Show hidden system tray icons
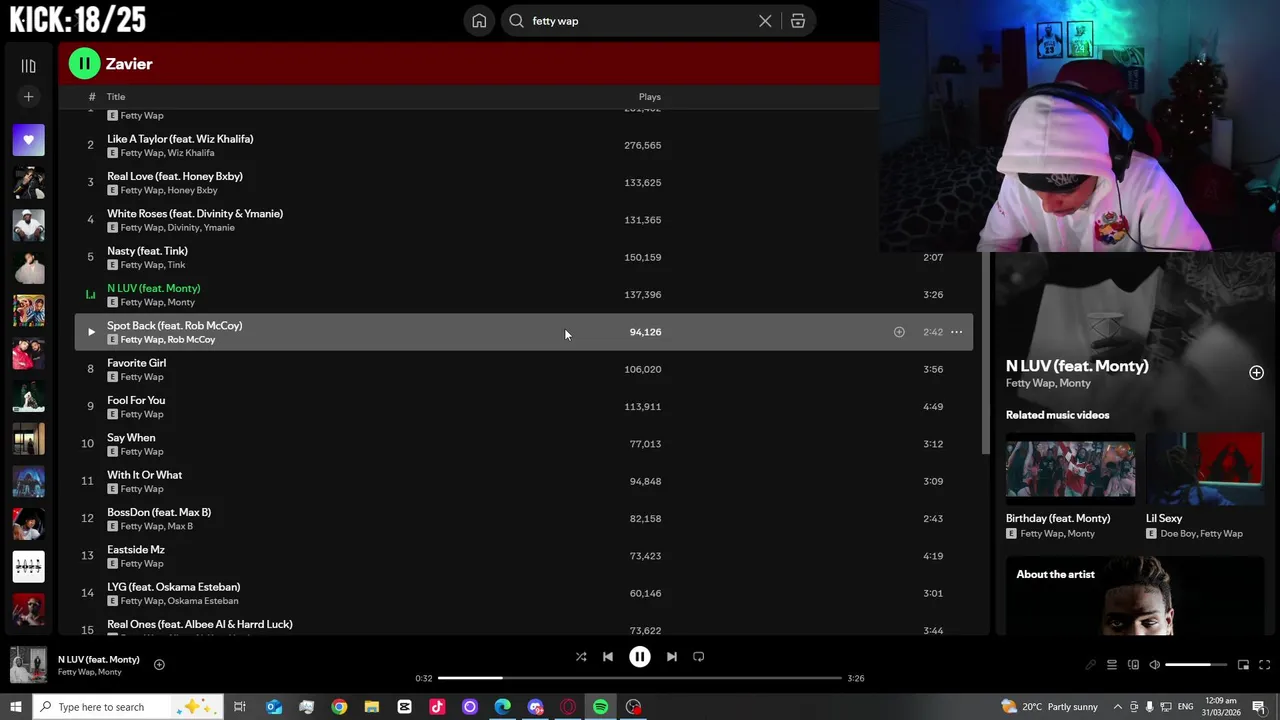This screenshot has width=1280, height=720. (1118, 707)
